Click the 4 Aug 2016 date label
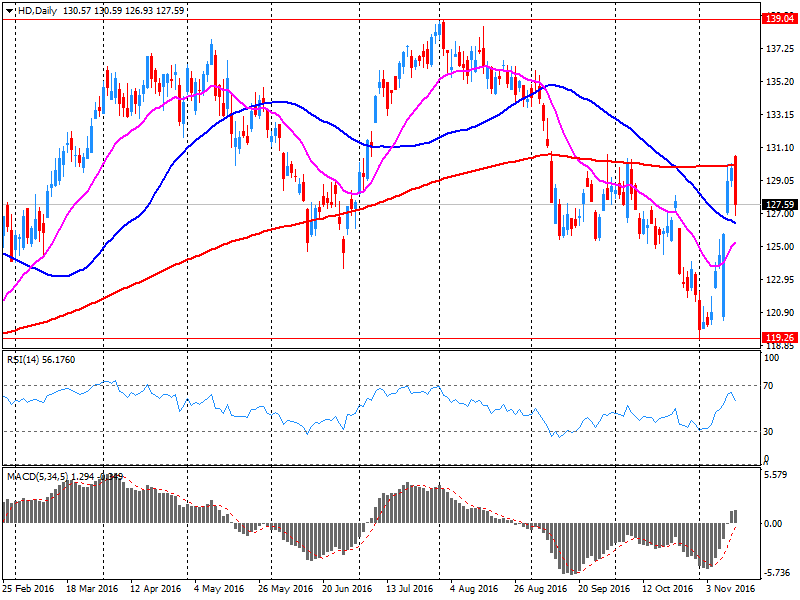This screenshot has width=800, height=600. pos(474,589)
